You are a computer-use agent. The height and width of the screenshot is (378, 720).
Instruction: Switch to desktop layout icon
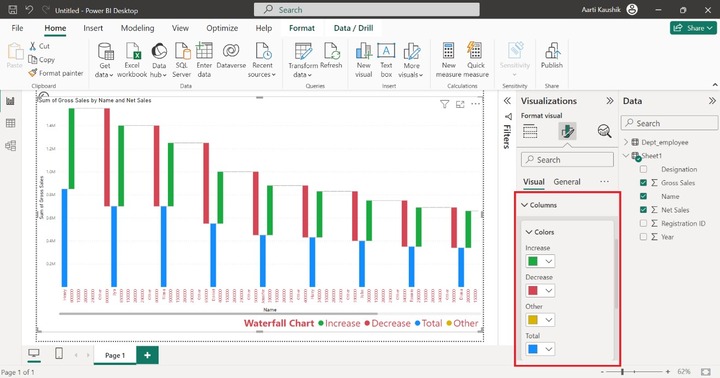[34, 354]
